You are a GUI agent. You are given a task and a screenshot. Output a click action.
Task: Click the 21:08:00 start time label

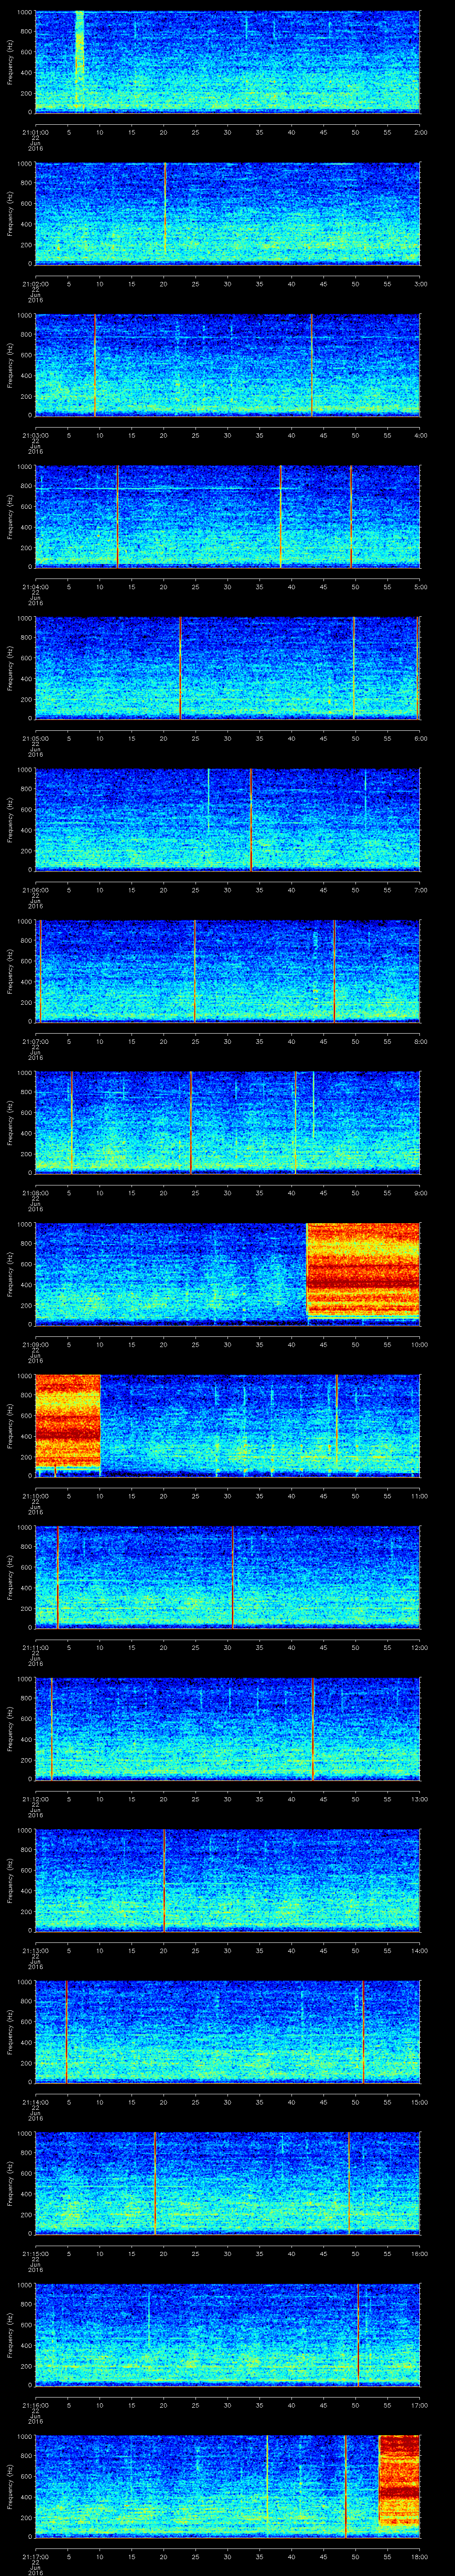pos(35,1193)
